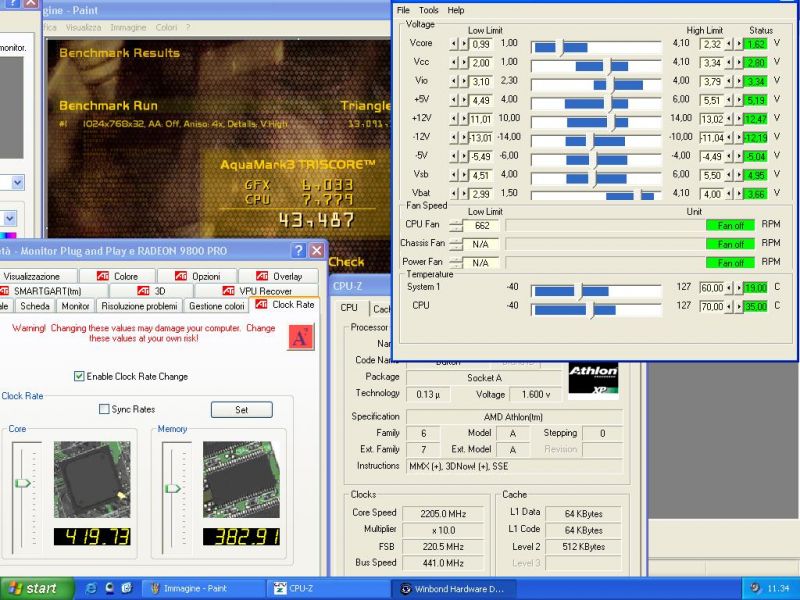Increase the Vio low limit

[464, 82]
